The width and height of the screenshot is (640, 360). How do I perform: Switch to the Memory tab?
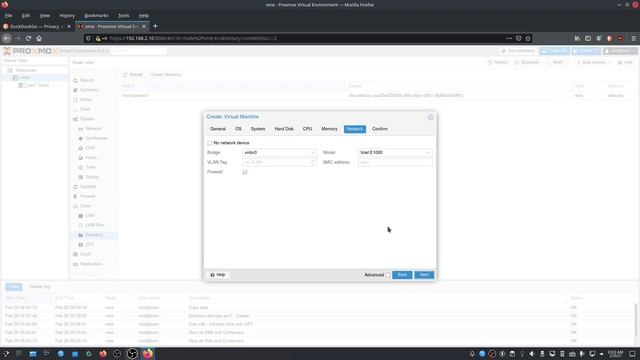(329, 129)
